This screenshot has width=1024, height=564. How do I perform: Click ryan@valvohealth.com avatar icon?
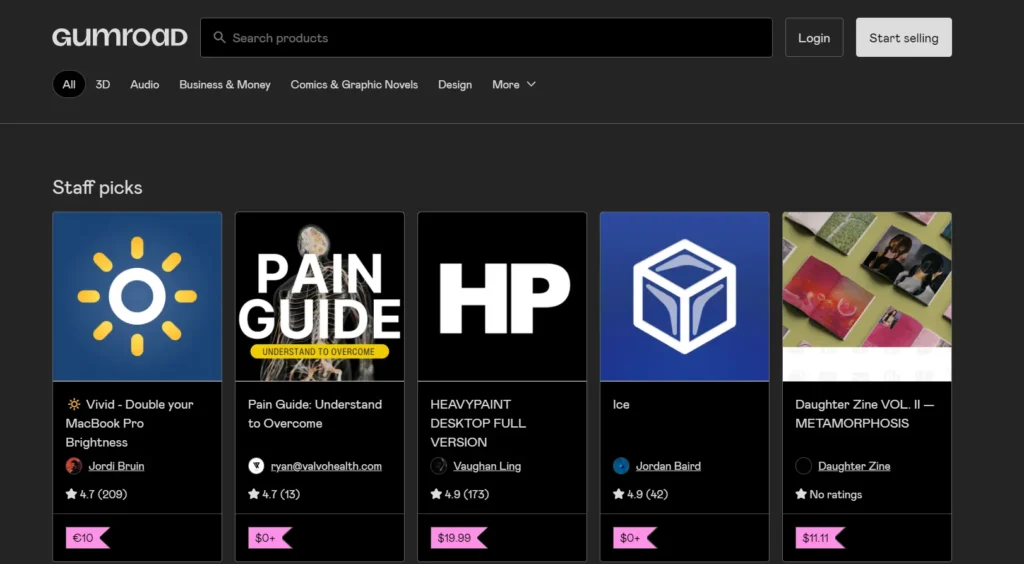tap(256, 466)
